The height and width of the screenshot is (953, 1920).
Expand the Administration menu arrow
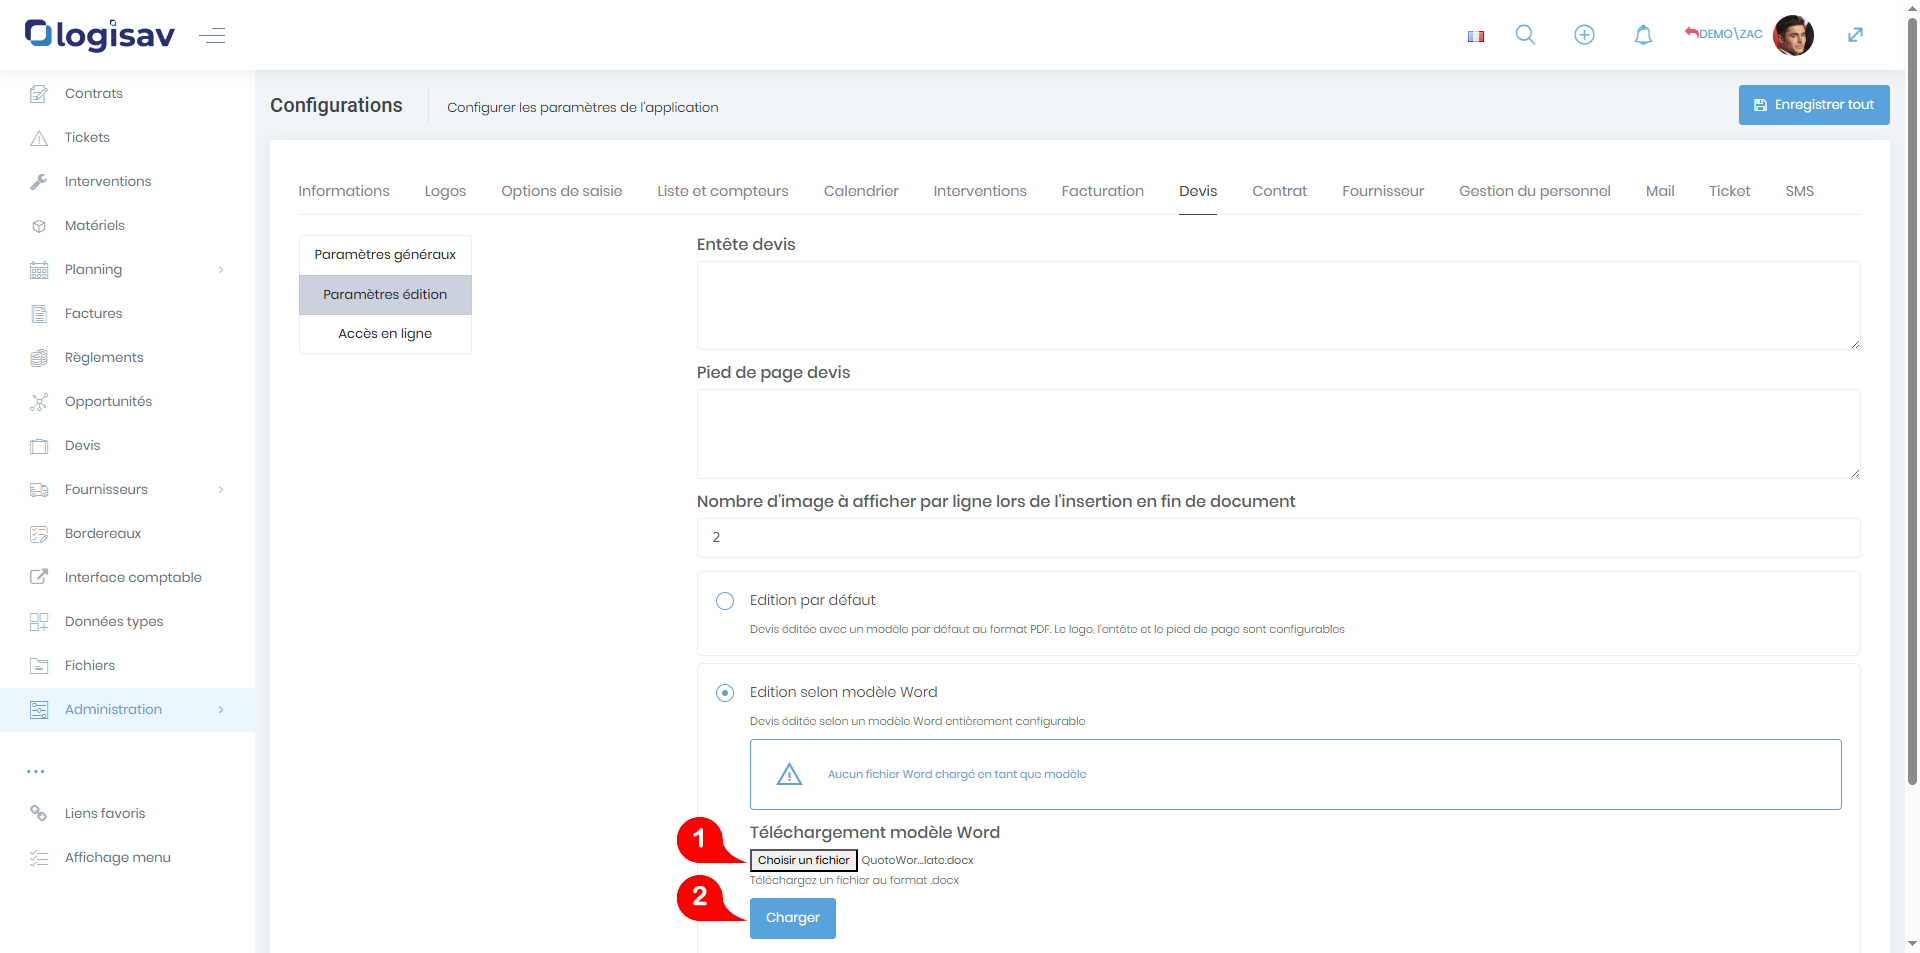pyautogui.click(x=221, y=709)
